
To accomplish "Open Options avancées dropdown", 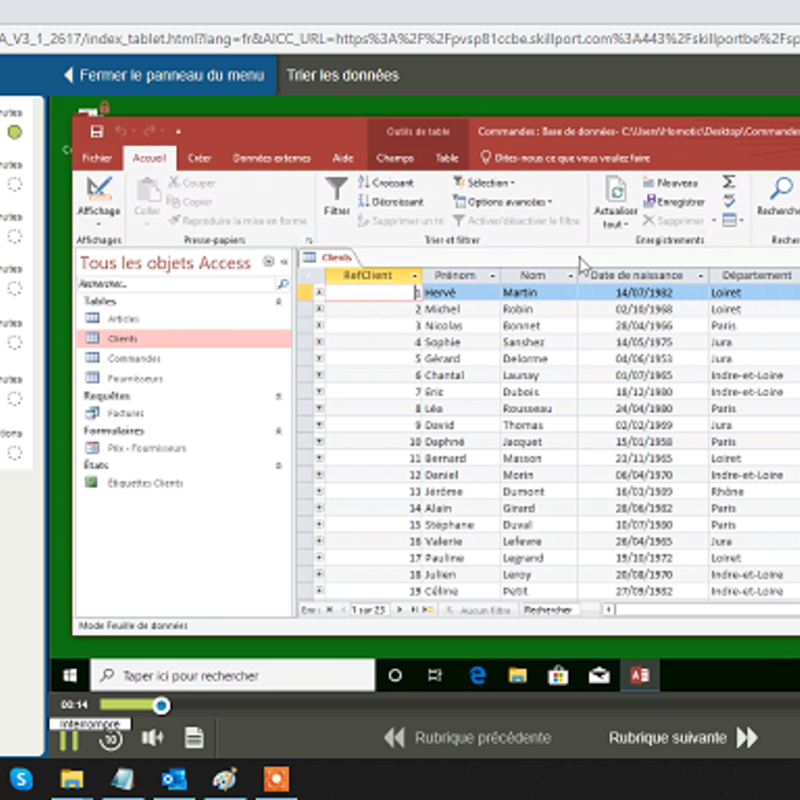I will [503, 202].
